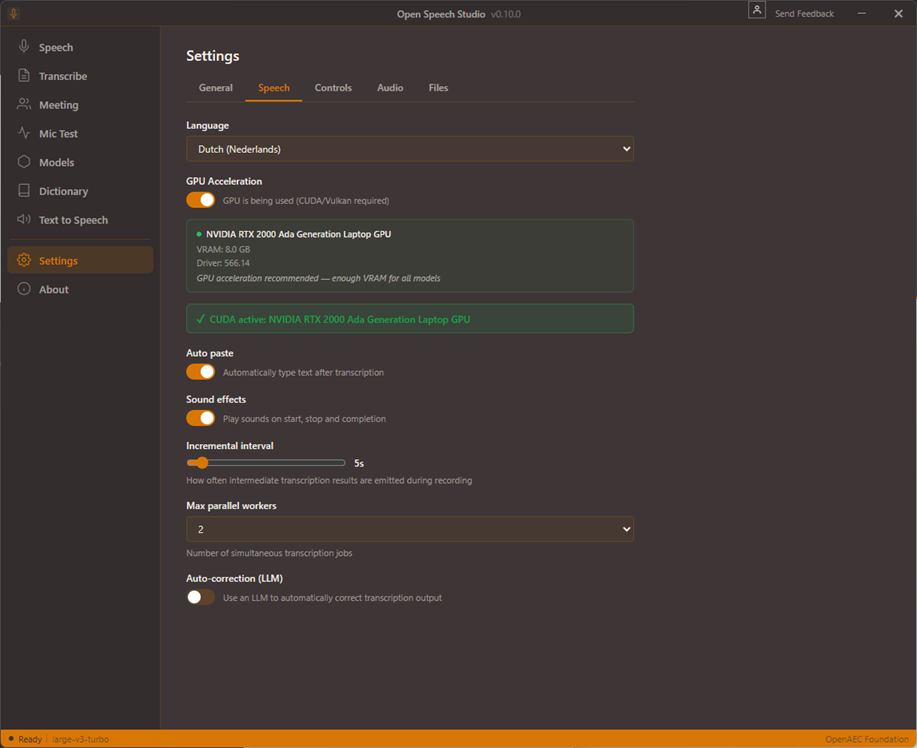Viewport: 917px width, 748px height.
Task: Select Settings in the sidebar
Action: pyautogui.click(x=80, y=260)
